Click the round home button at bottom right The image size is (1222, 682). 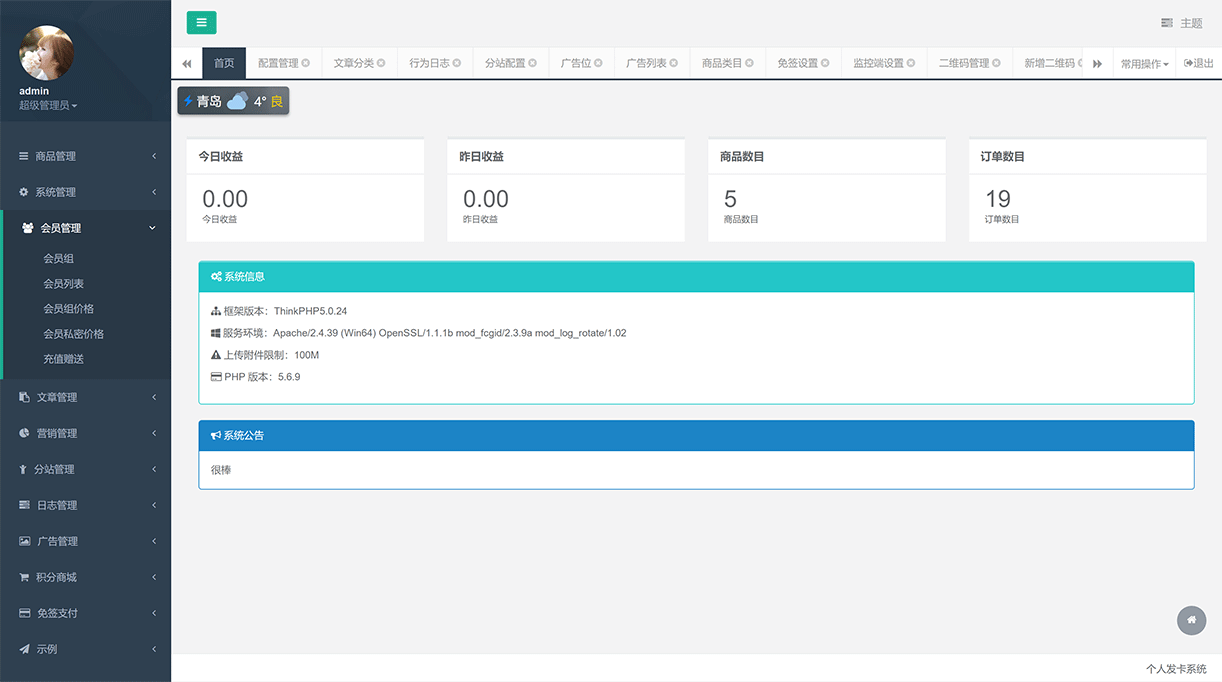click(x=1191, y=620)
